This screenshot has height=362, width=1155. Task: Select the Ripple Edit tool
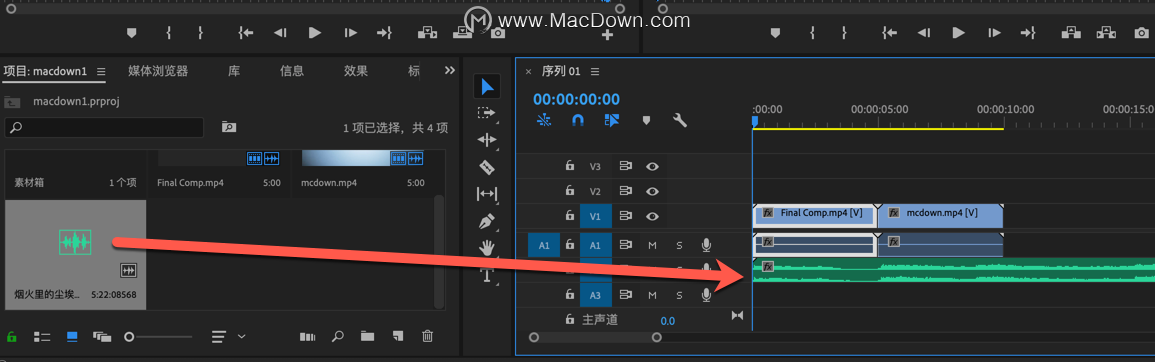coord(487,140)
